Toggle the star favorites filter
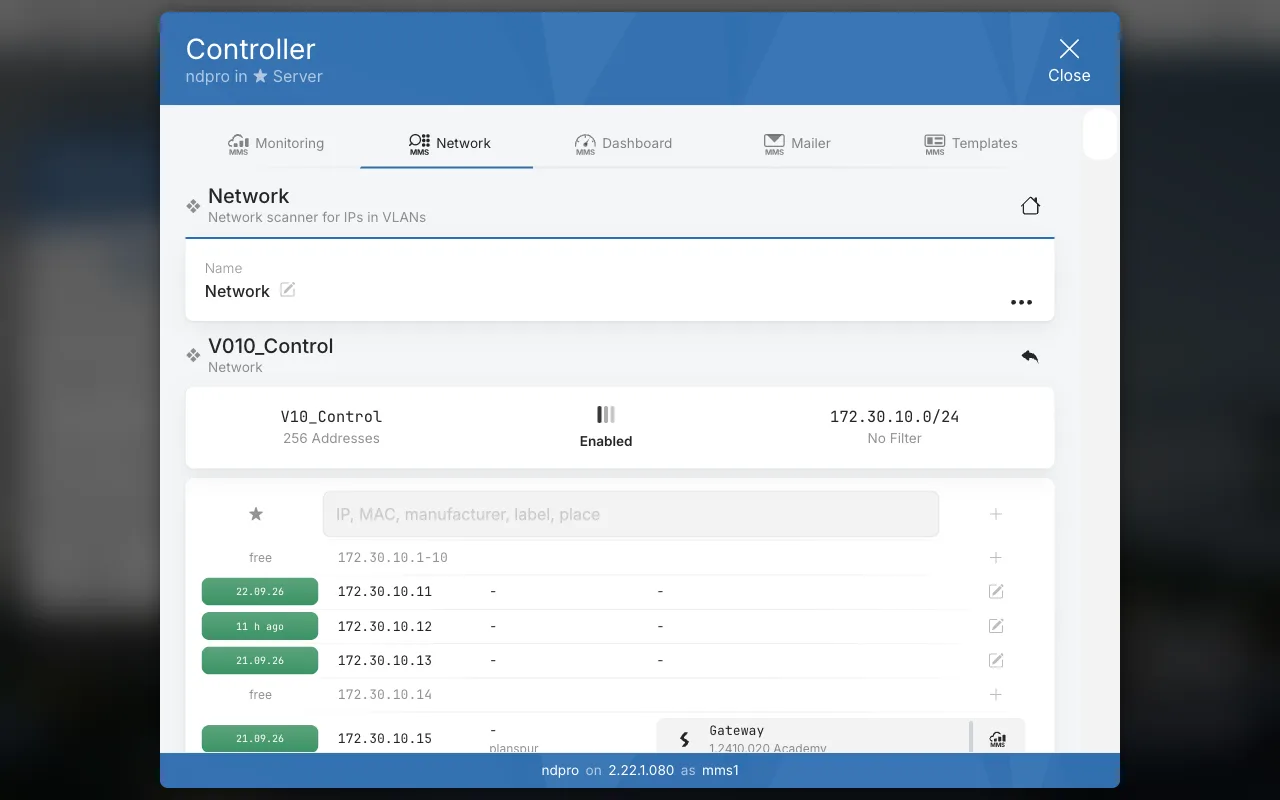This screenshot has width=1280, height=800. [256, 514]
